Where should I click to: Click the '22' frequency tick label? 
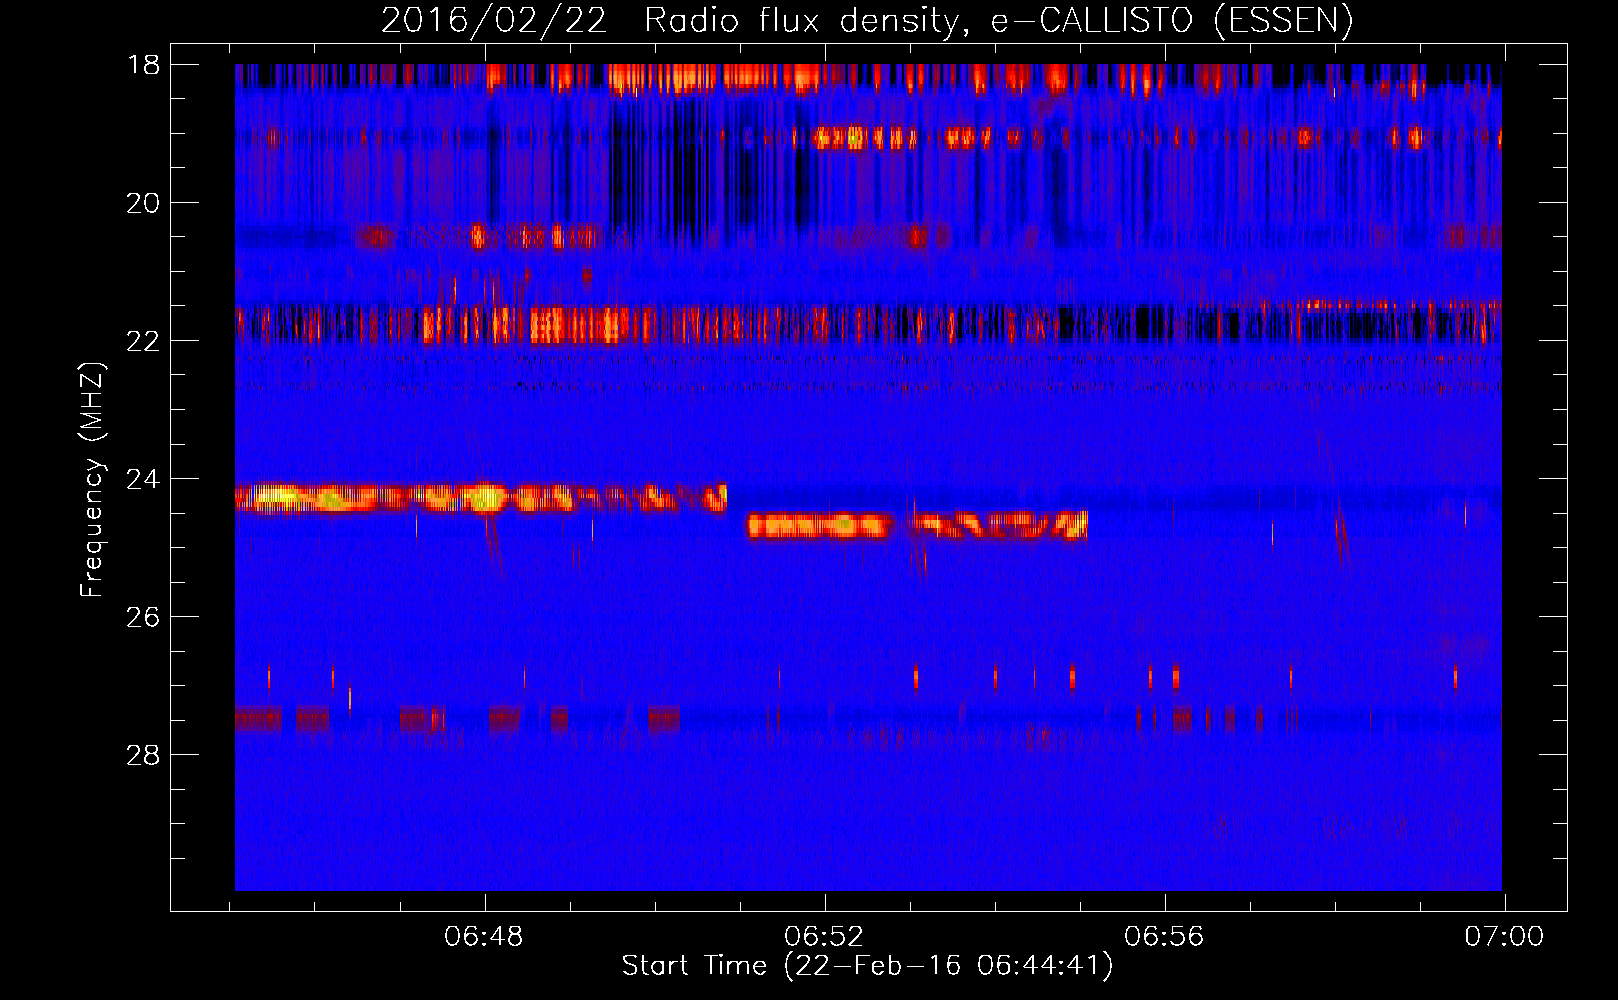pyautogui.click(x=144, y=341)
